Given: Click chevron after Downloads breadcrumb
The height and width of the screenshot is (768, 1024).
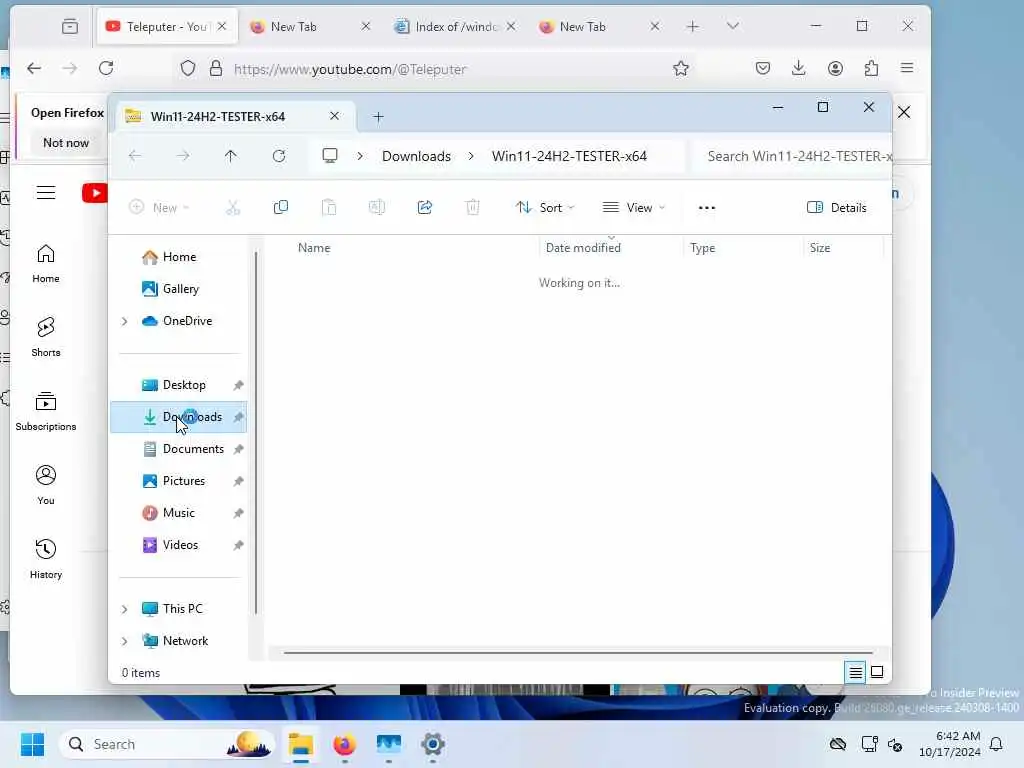Looking at the screenshot, I should pos(471,156).
